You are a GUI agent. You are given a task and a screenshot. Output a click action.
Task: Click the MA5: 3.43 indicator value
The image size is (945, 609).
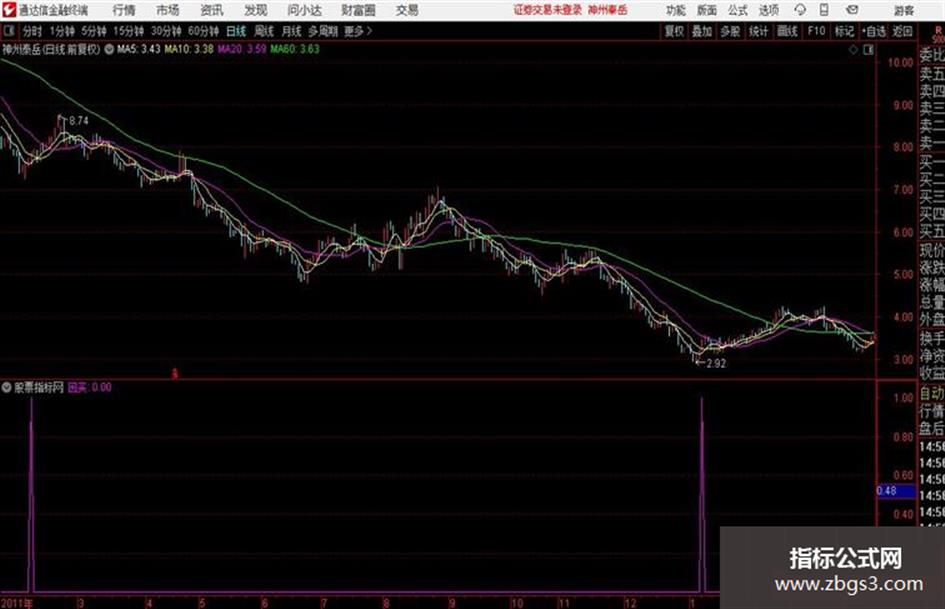[139, 49]
